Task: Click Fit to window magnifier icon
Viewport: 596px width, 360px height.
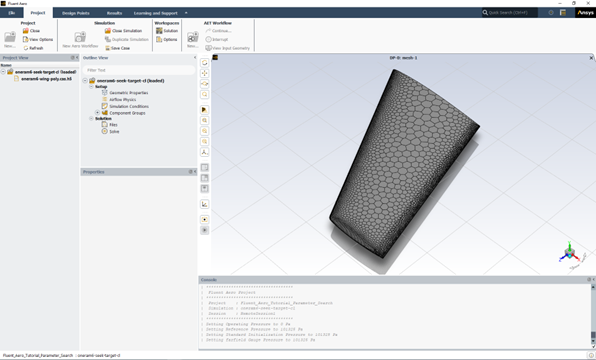Action: (204, 121)
